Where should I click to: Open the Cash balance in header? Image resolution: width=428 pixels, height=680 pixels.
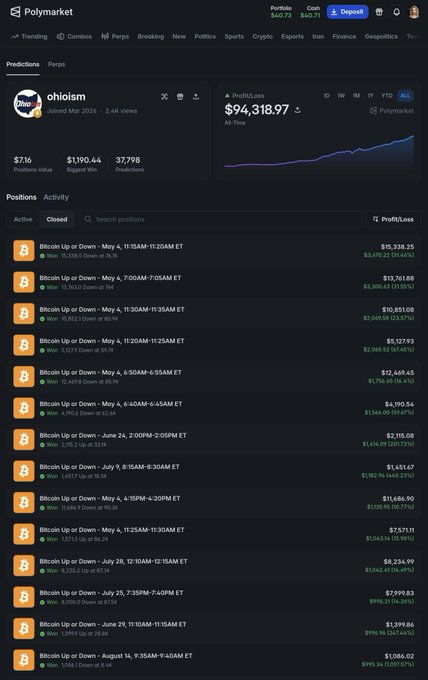point(310,12)
